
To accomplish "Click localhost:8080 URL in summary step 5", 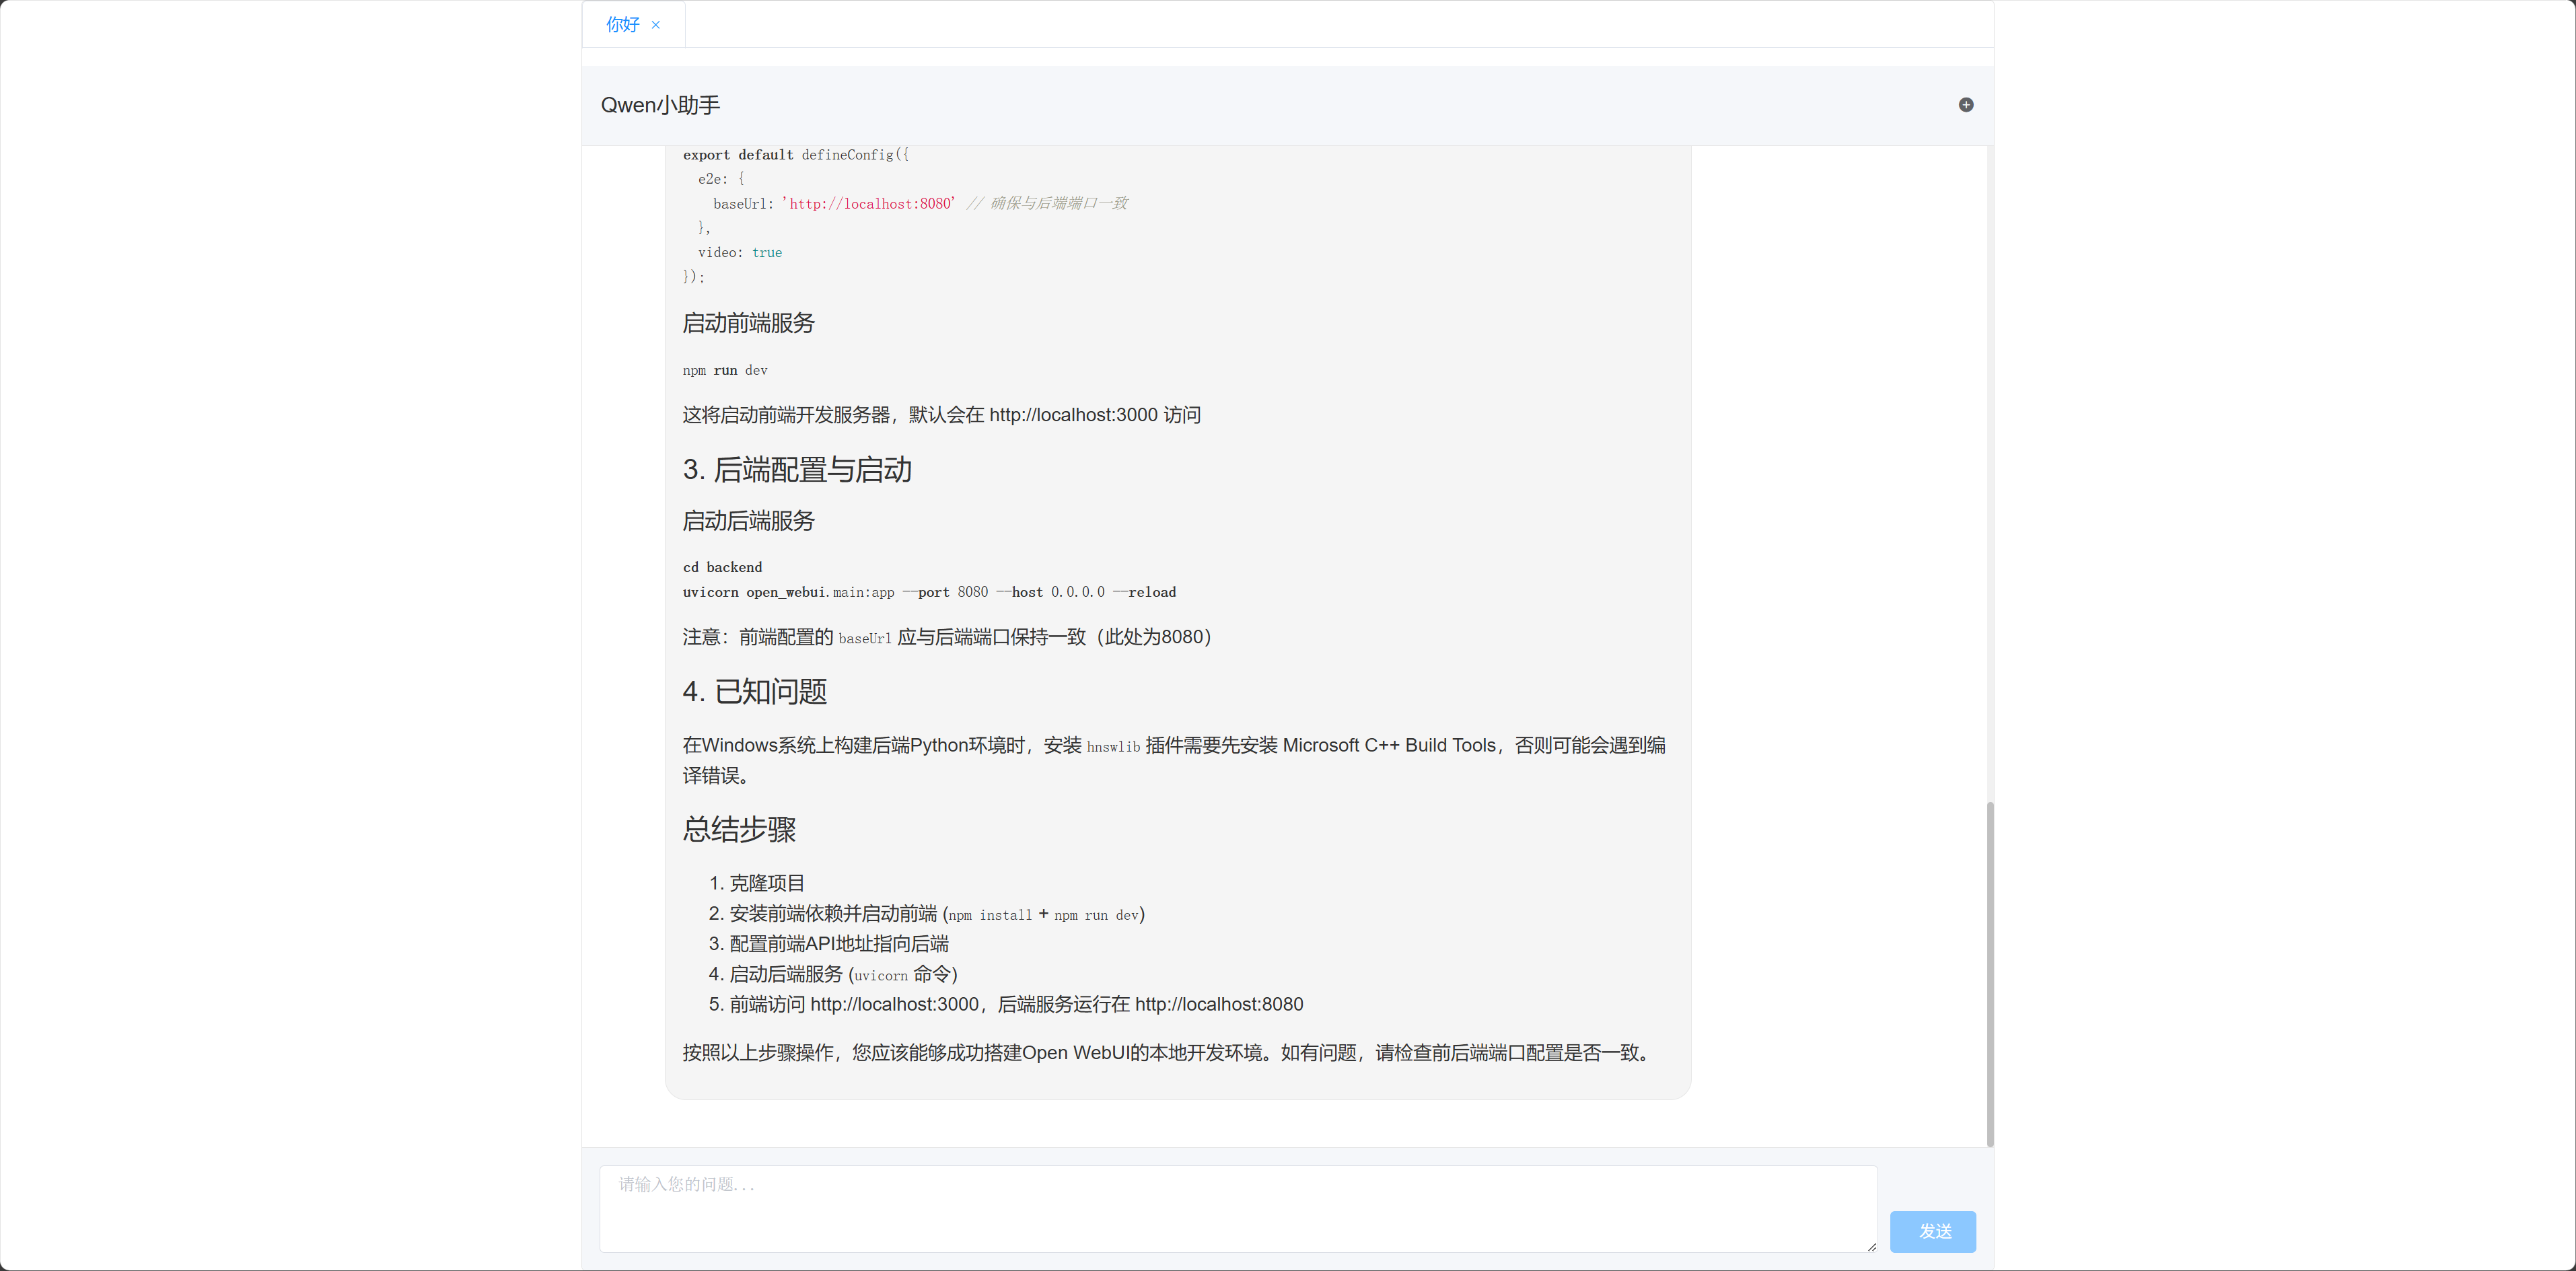I will tap(1218, 1004).
